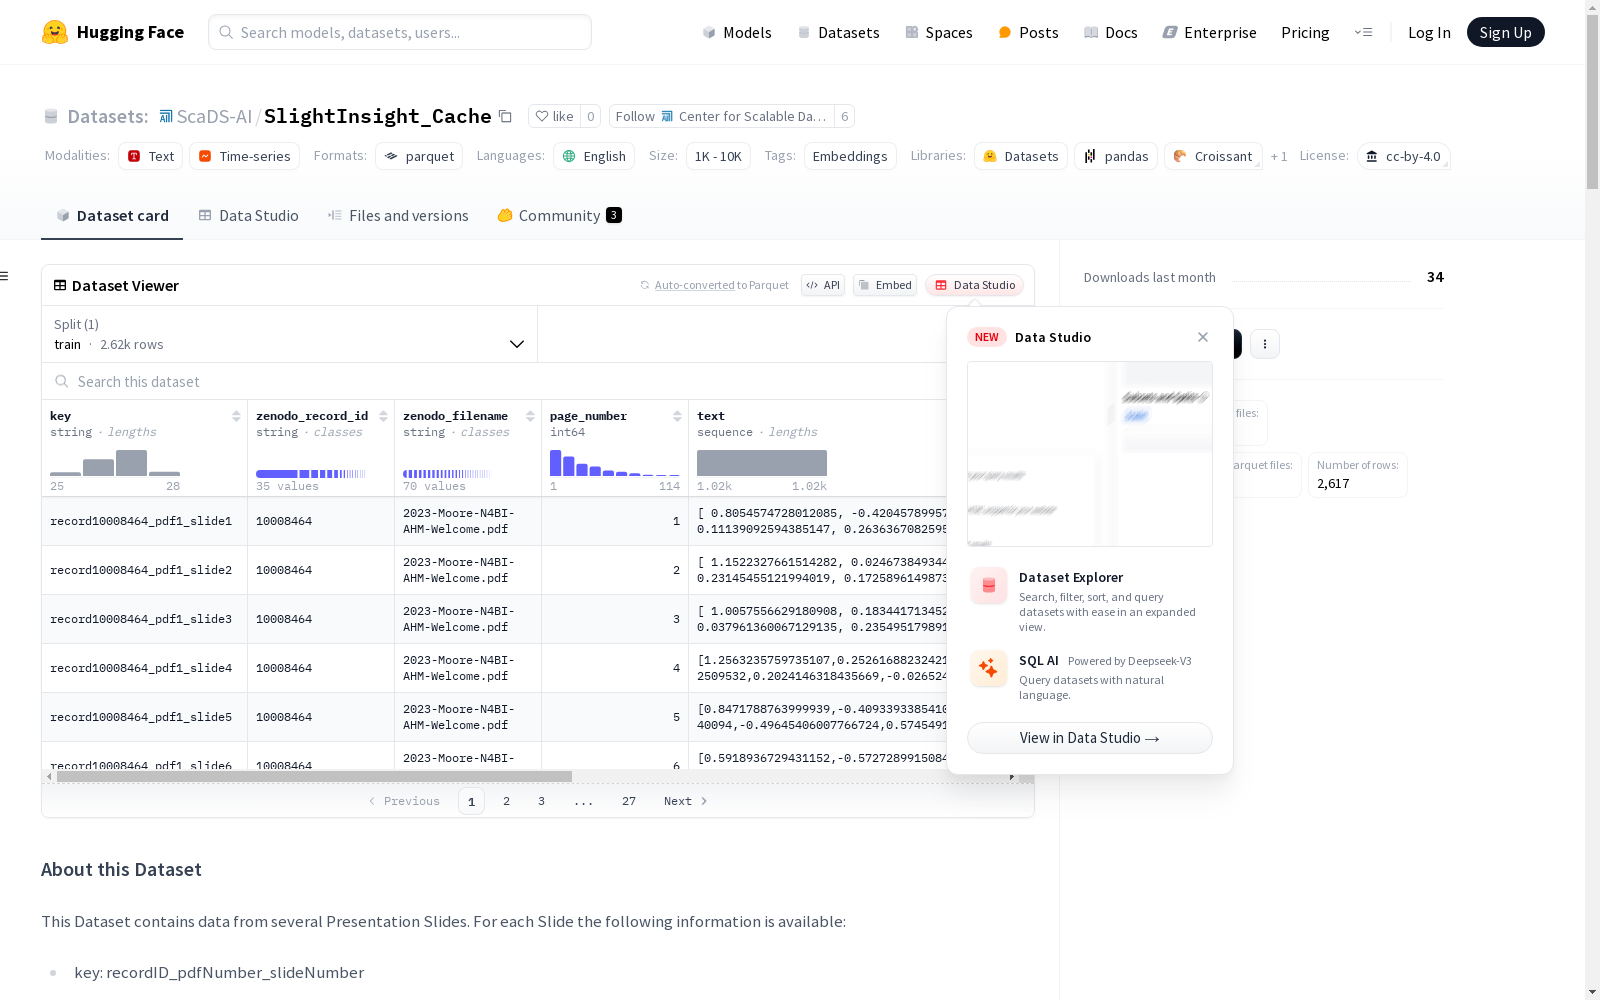The width and height of the screenshot is (1600, 1000).
Task: Click the Hugging Face logo
Action: (113, 32)
